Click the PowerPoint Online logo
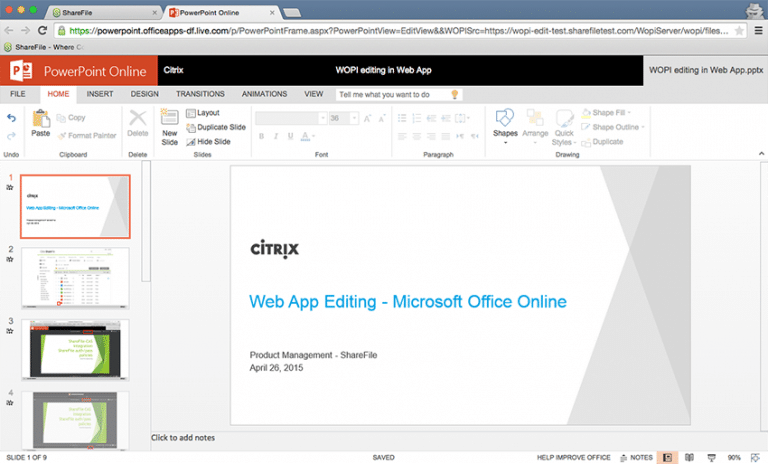This screenshot has width=768, height=464. 79,71
